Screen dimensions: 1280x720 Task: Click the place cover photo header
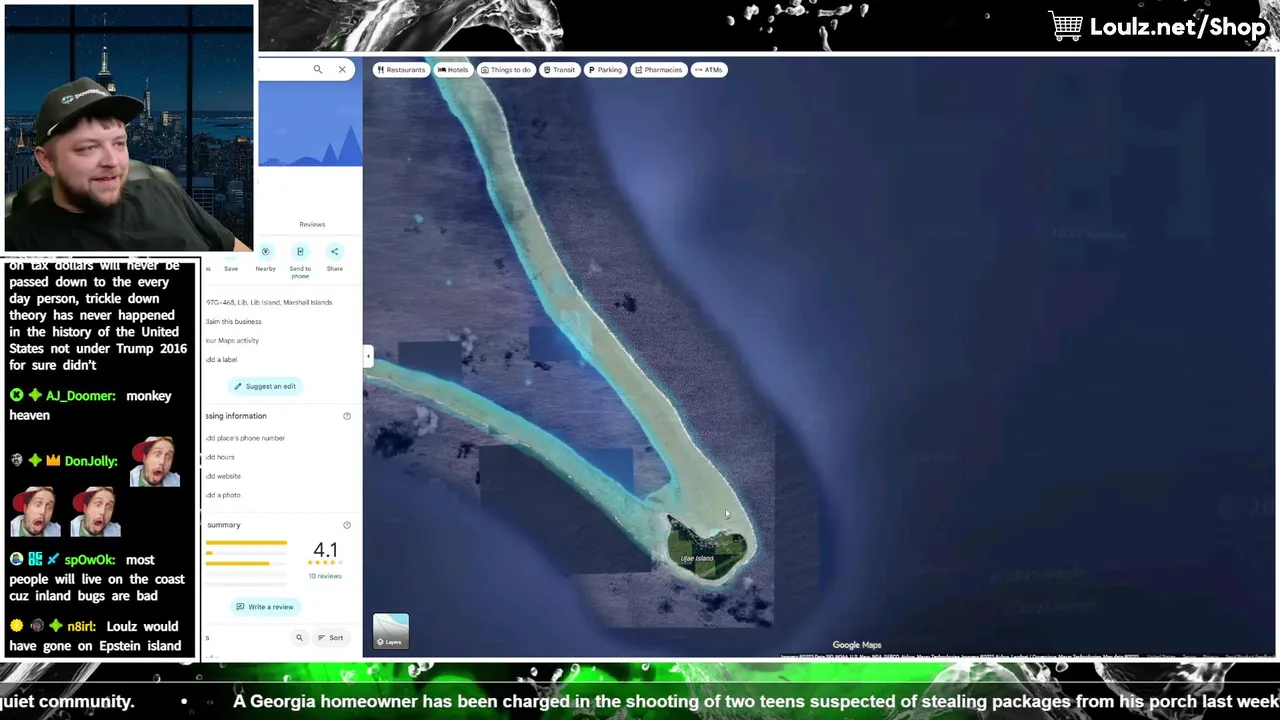tap(310, 124)
